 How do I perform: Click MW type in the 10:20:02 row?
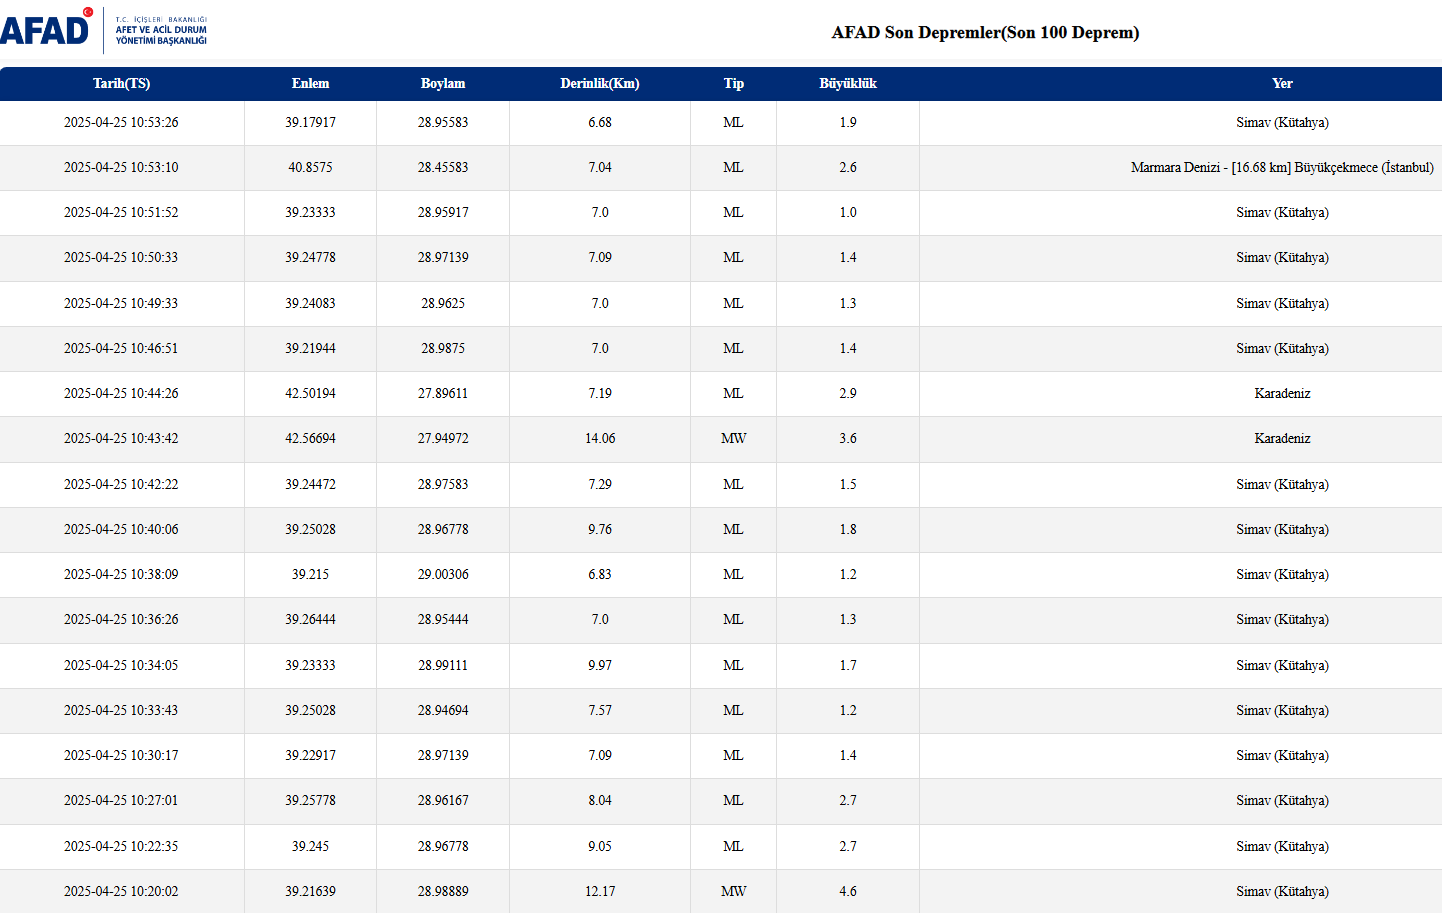(734, 891)
